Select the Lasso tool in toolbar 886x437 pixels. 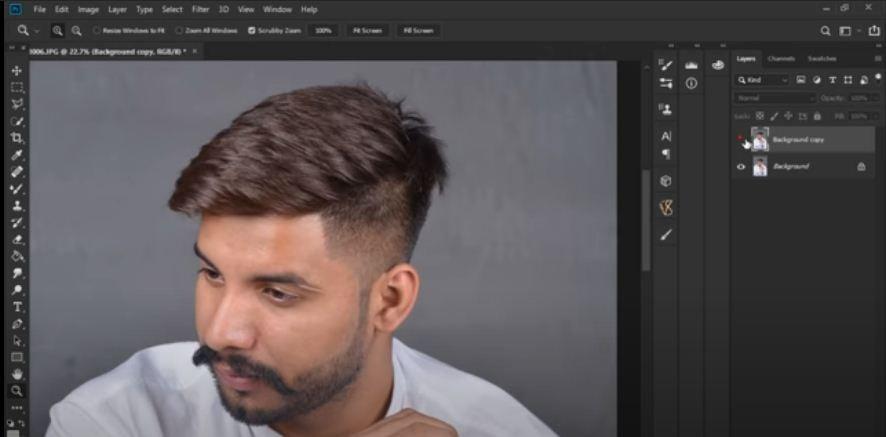17,105
